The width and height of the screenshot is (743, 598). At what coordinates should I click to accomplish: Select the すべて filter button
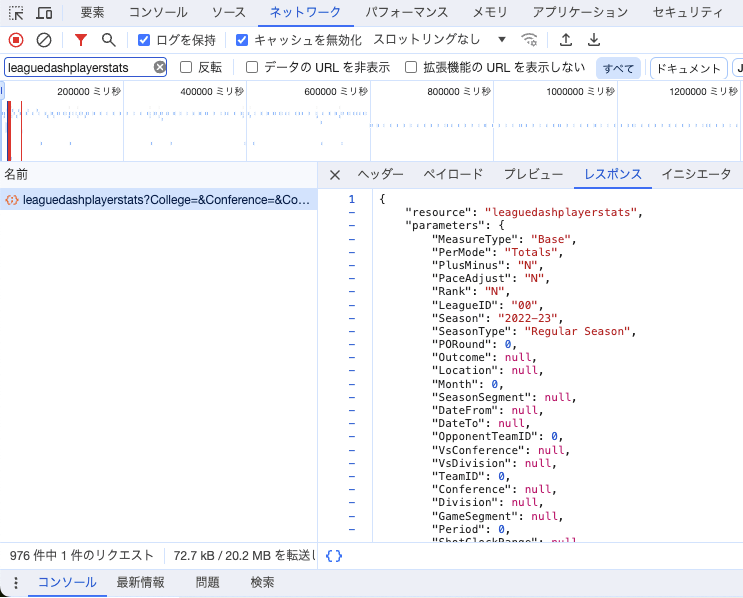pos(618,68)
